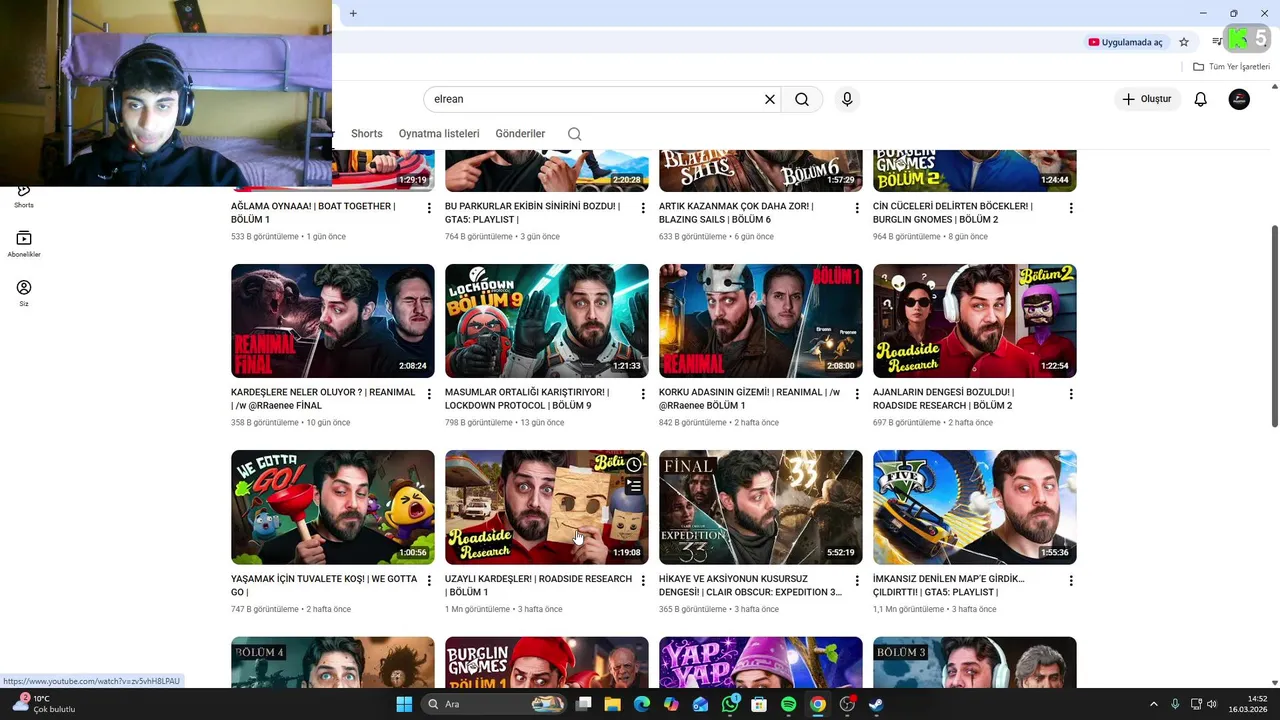This screenshot has height=720, width=1280.
Task: Open MASUMLAR ORTALIĞI KARIŞTIRIYOR title link
Action: tap(527, 399)
